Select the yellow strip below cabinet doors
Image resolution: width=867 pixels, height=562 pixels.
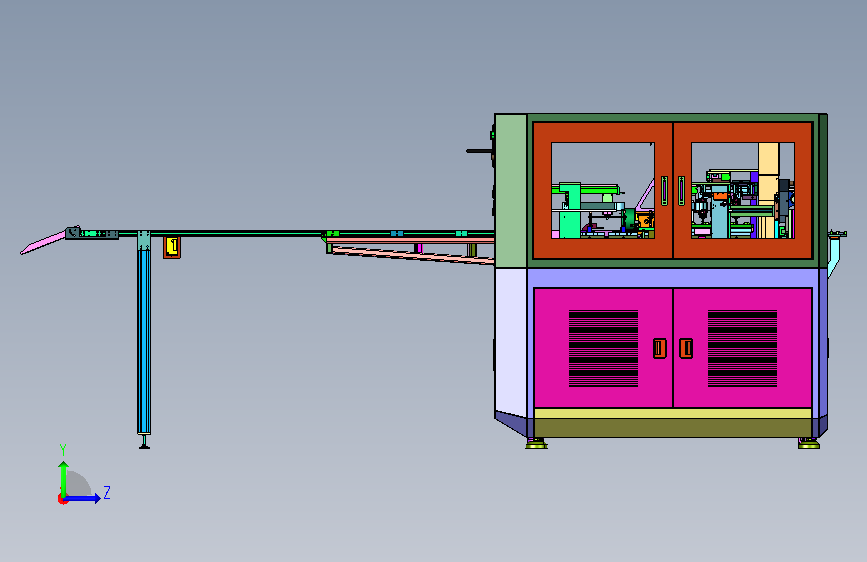(x=673, y=413)
